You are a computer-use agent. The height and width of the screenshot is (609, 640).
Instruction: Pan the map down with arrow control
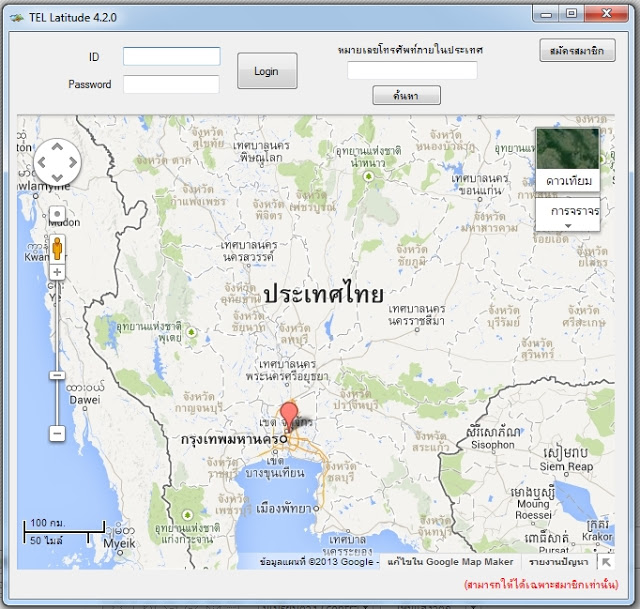point(57,178)
